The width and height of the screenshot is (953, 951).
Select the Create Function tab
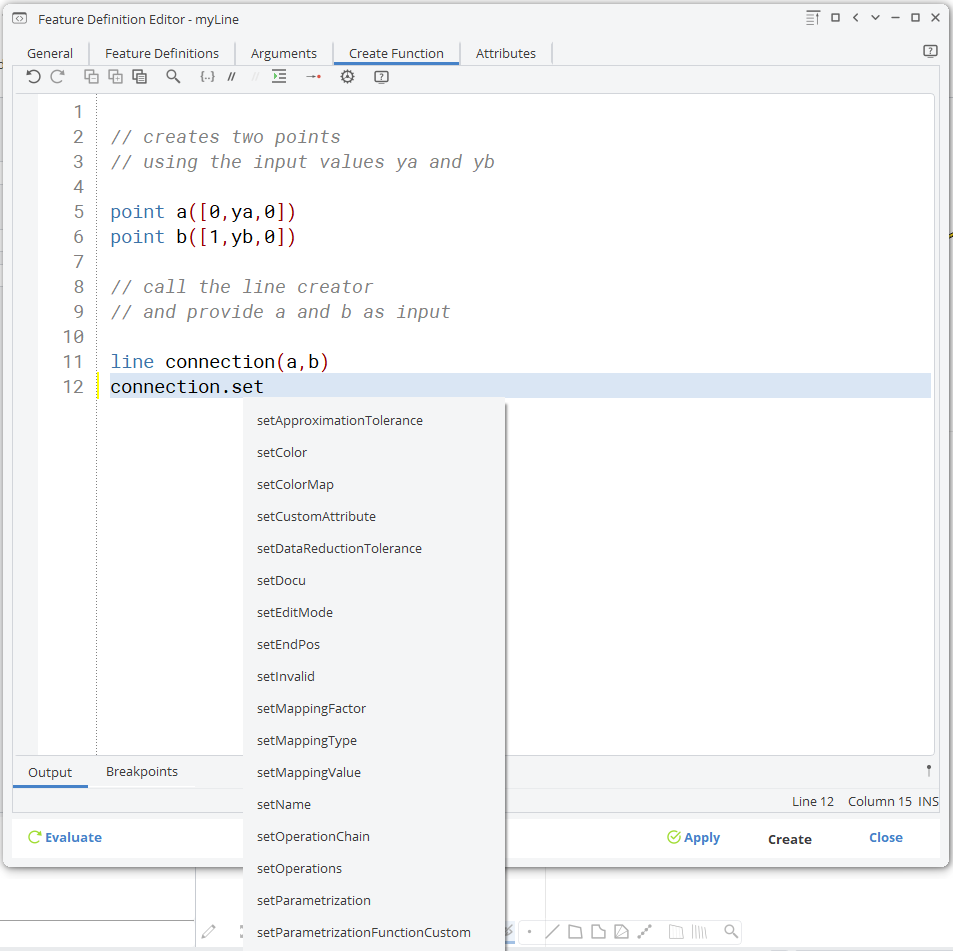pyautogui.click(x=396, y=53)
